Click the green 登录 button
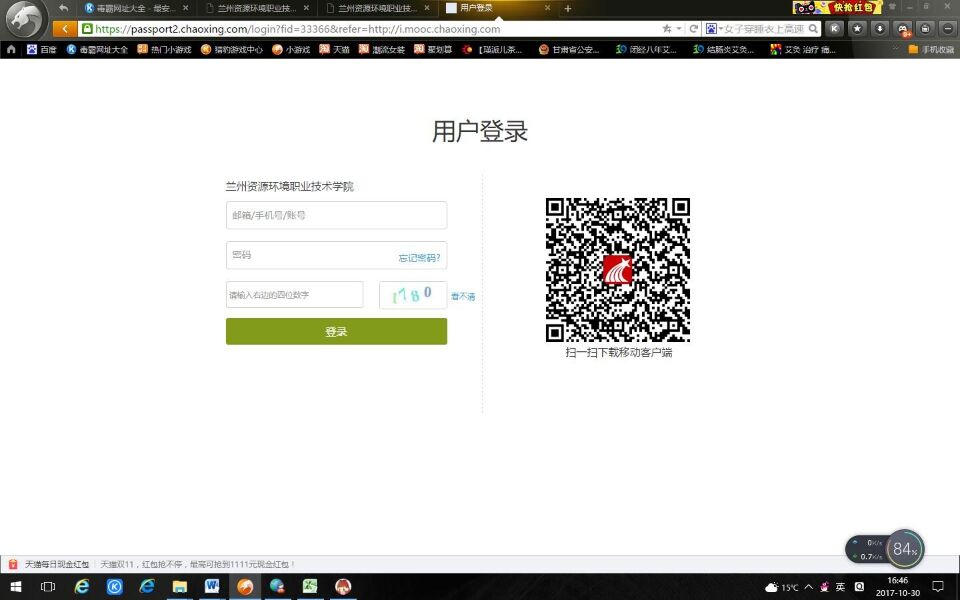 [336, 331]
